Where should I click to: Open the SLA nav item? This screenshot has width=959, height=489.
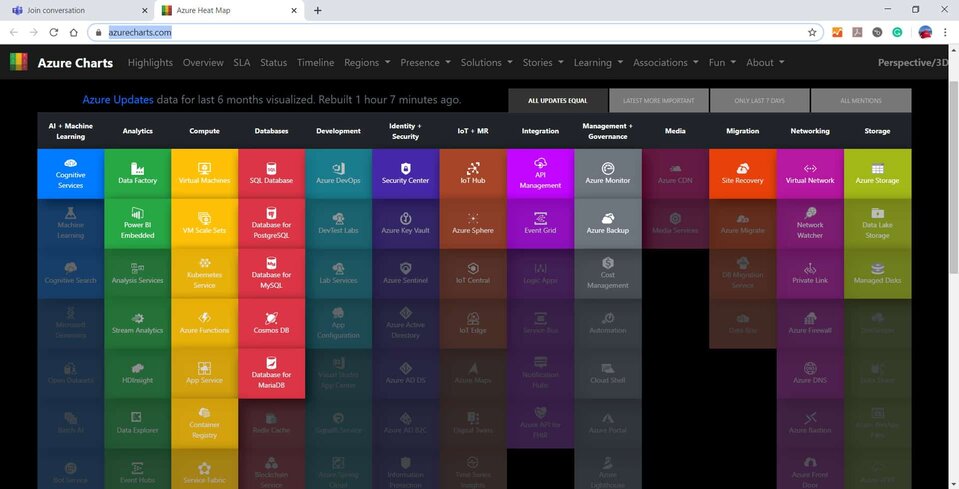tap(242, 62)
